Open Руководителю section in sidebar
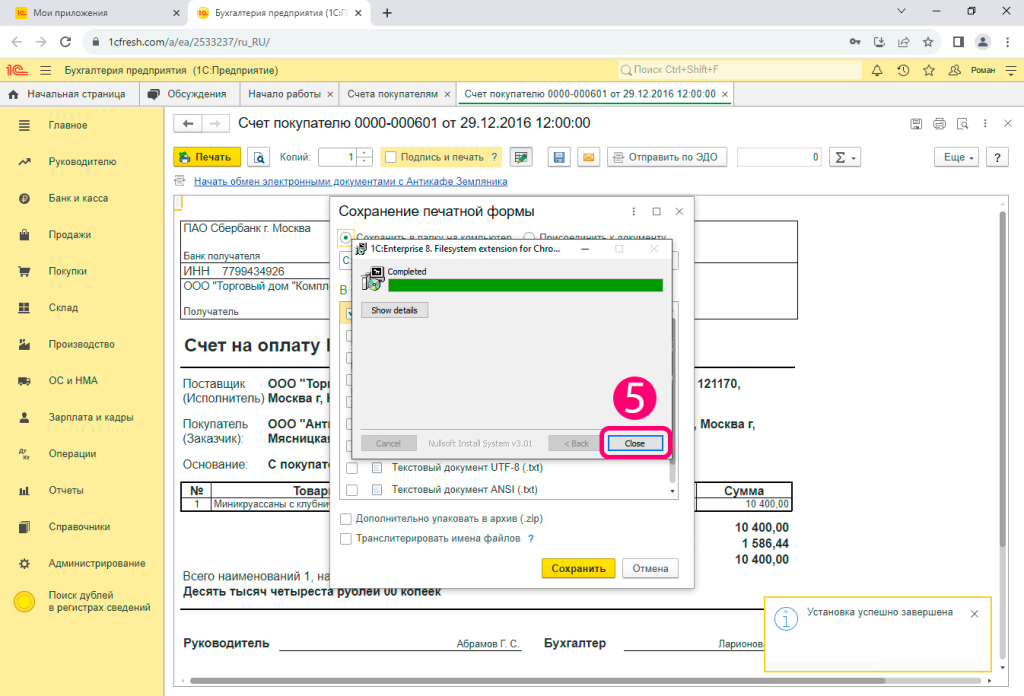Image resolution: width=1024 pixels, height=696 pixels. pyautogui.click(x=82, y=161)
